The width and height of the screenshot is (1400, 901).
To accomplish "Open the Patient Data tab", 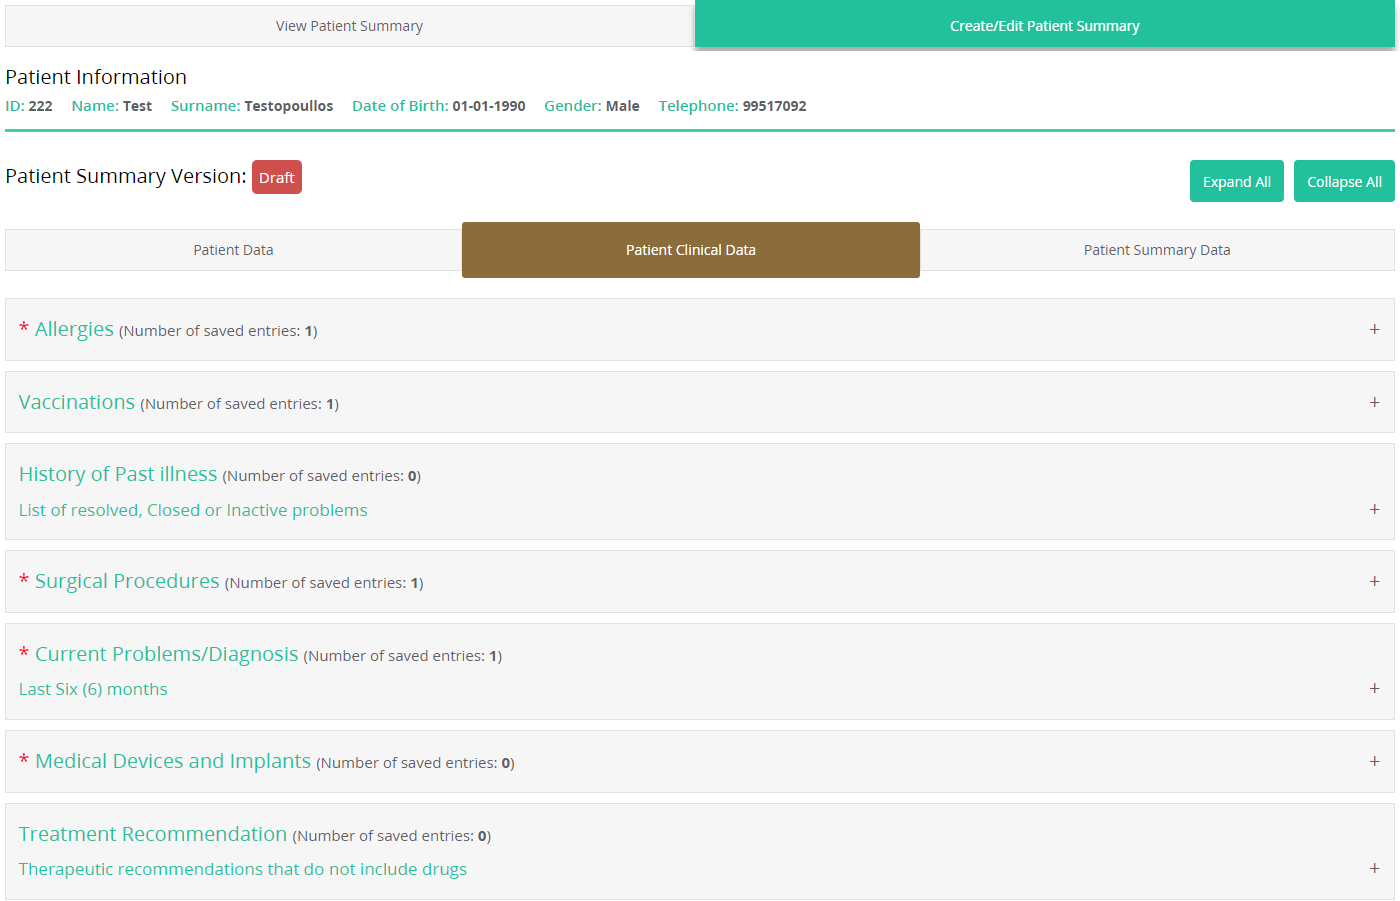I will [x=233, y=250].
